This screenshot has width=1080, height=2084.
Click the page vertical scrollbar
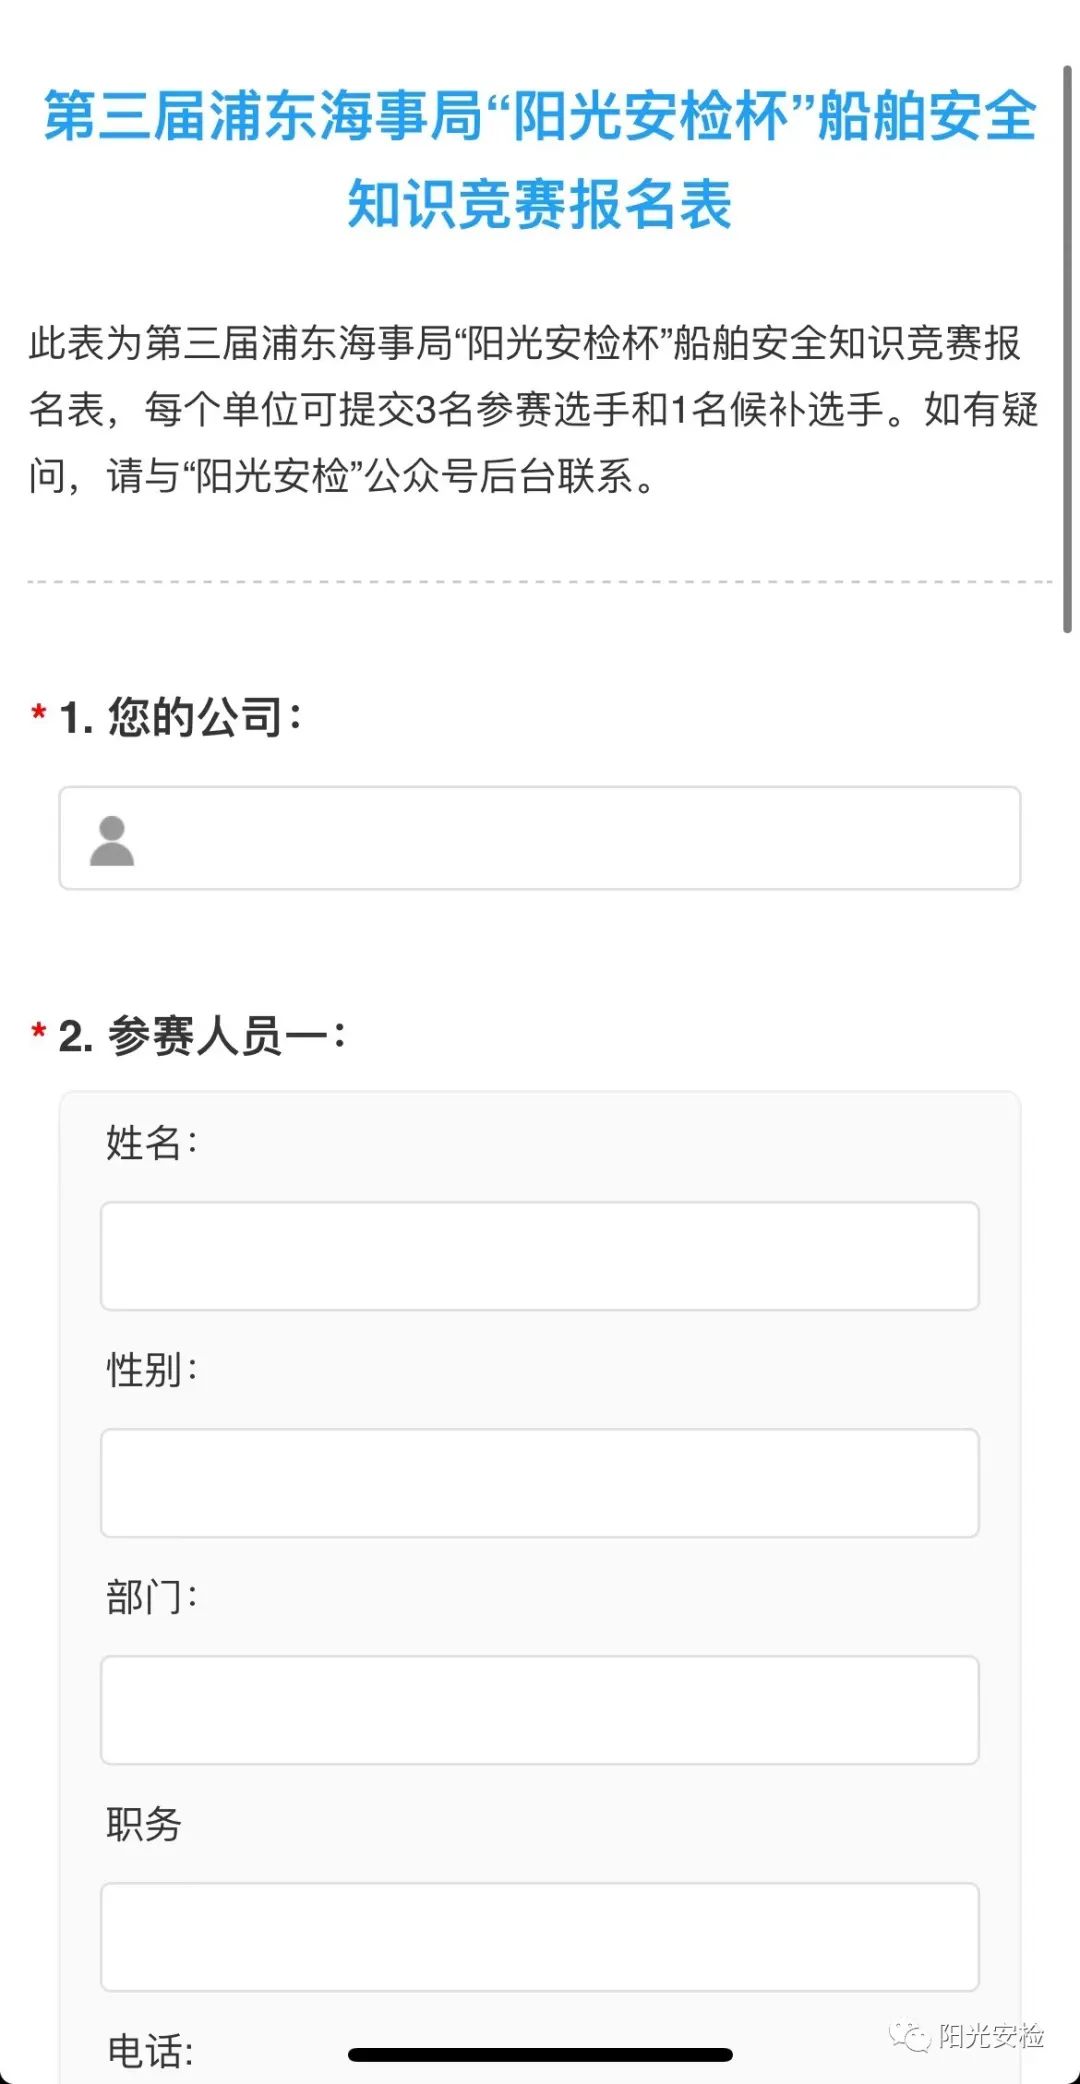[x=1067, y=350]
